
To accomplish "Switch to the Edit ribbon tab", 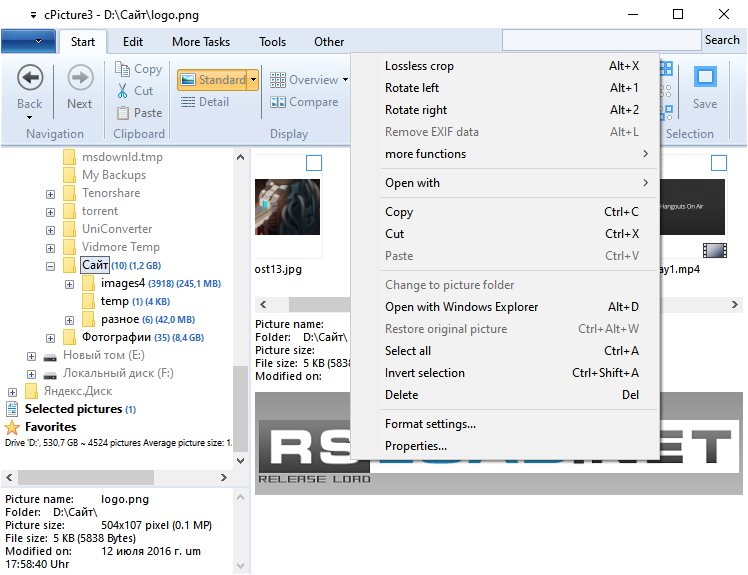I will tap(133, 42).
